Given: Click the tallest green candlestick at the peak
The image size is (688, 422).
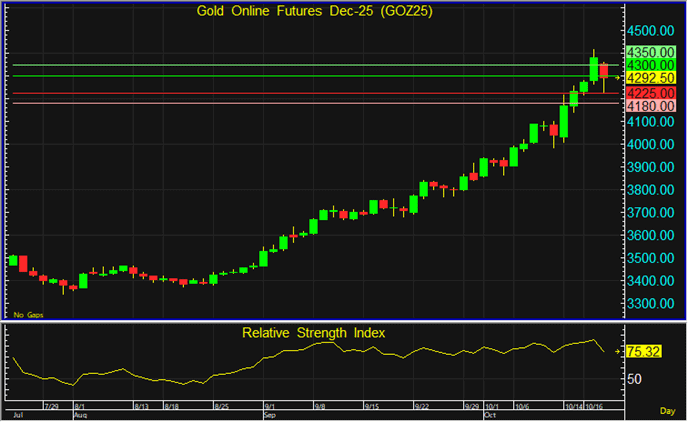Looking at the screenshot, I should coord(594,67).
